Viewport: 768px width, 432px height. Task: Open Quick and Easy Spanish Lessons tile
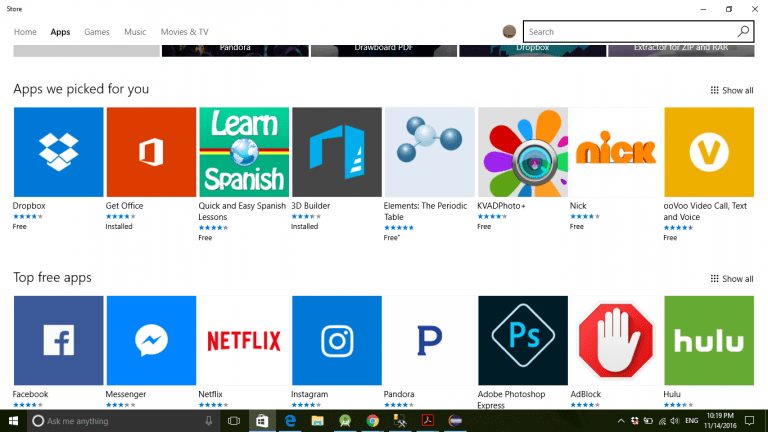tap(244, 152)
